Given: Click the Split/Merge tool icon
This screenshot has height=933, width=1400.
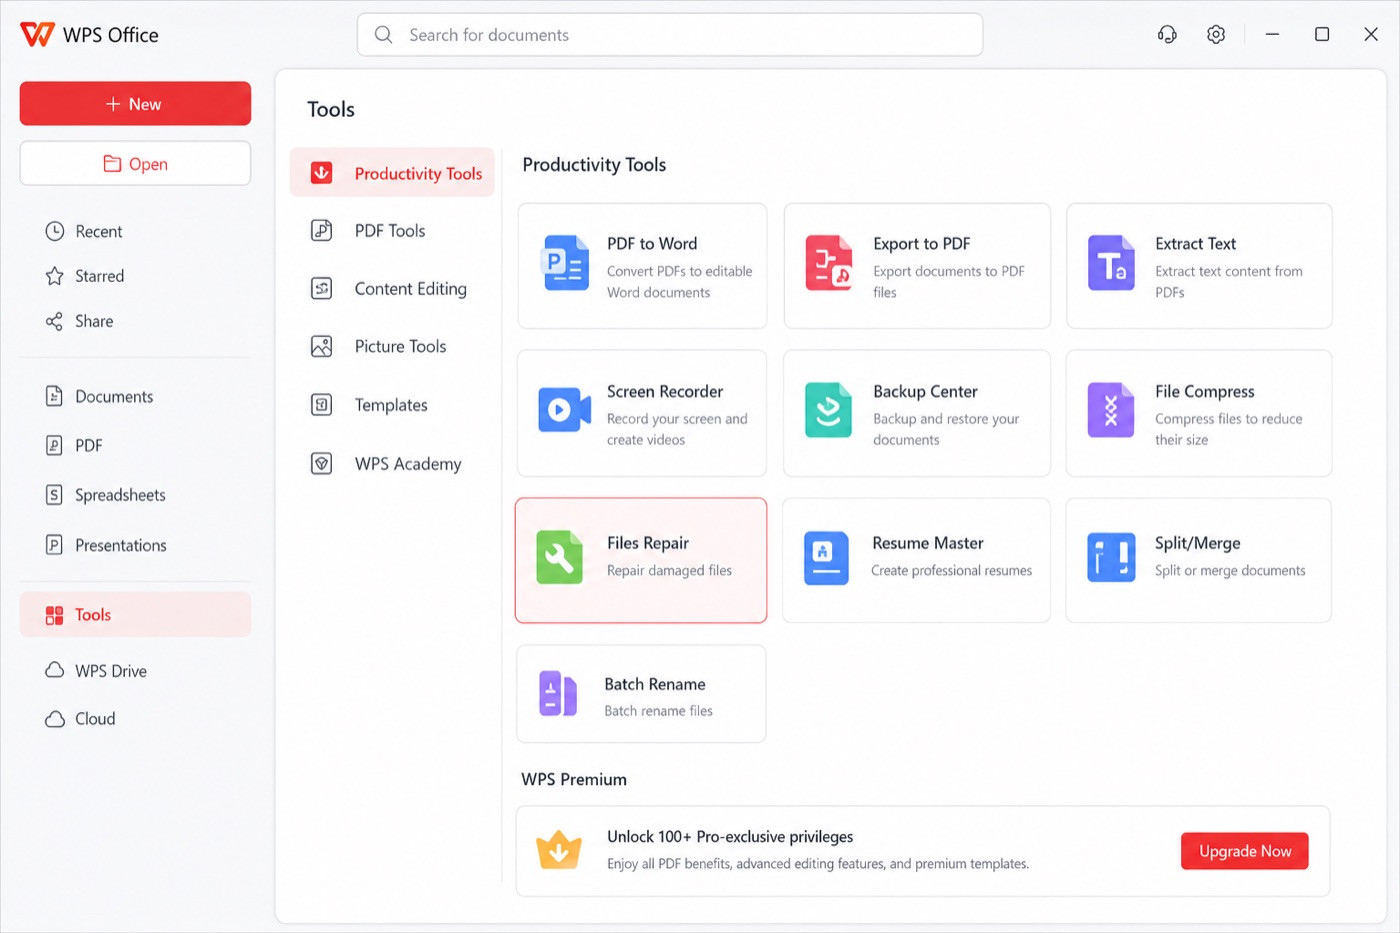Looking at the screenshot, I should coord(1111,557).
